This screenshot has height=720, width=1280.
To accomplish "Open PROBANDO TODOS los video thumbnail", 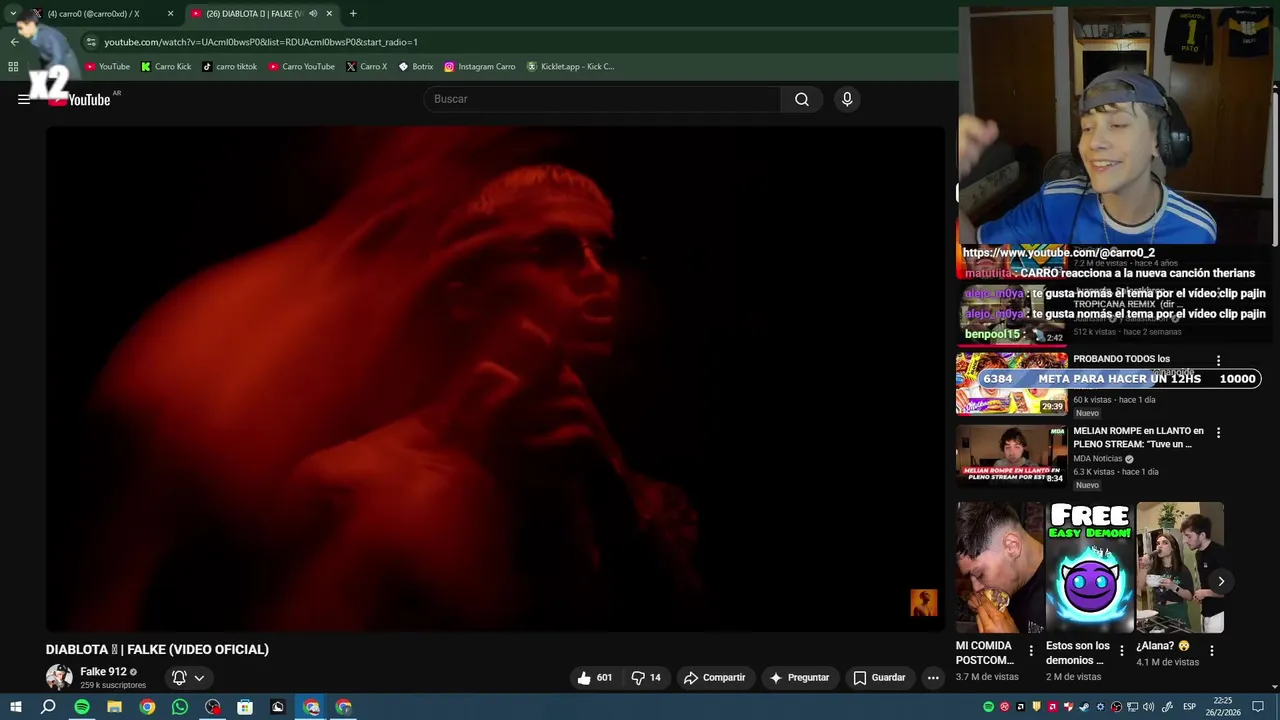I will point(1011,383).
